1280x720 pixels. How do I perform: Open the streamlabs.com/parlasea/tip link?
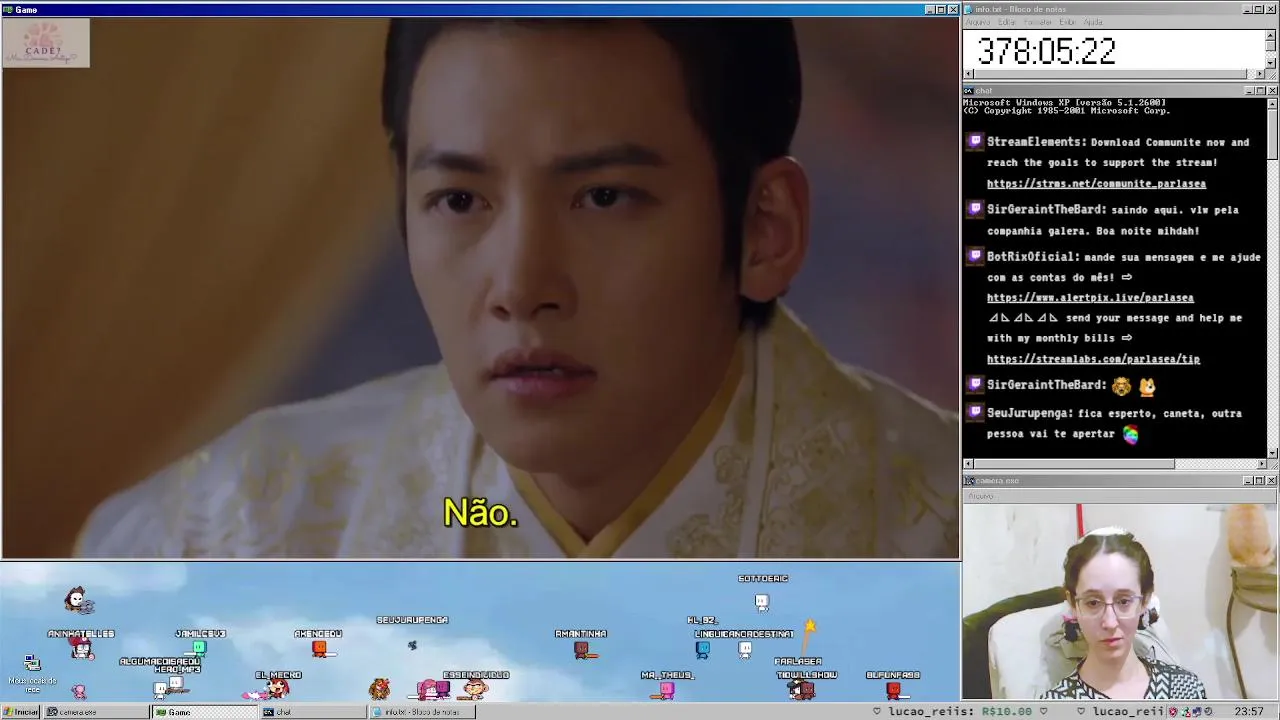[1093, 359]
